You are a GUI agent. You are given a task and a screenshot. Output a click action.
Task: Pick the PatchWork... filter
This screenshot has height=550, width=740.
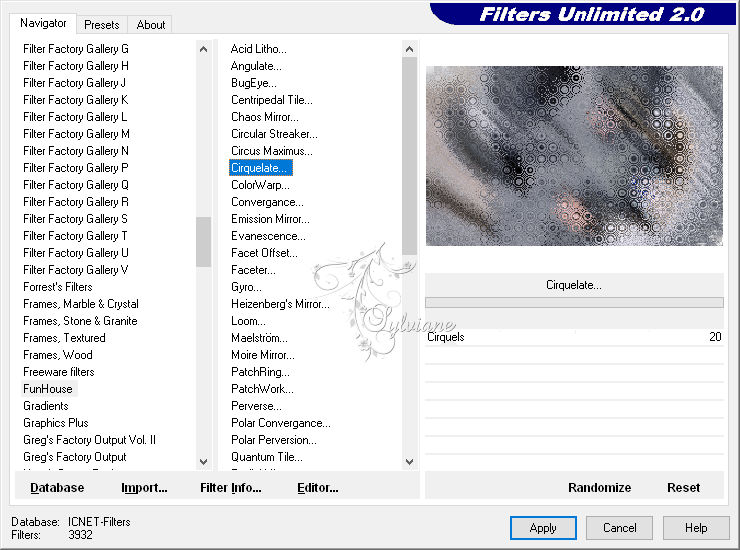(262, 389)
